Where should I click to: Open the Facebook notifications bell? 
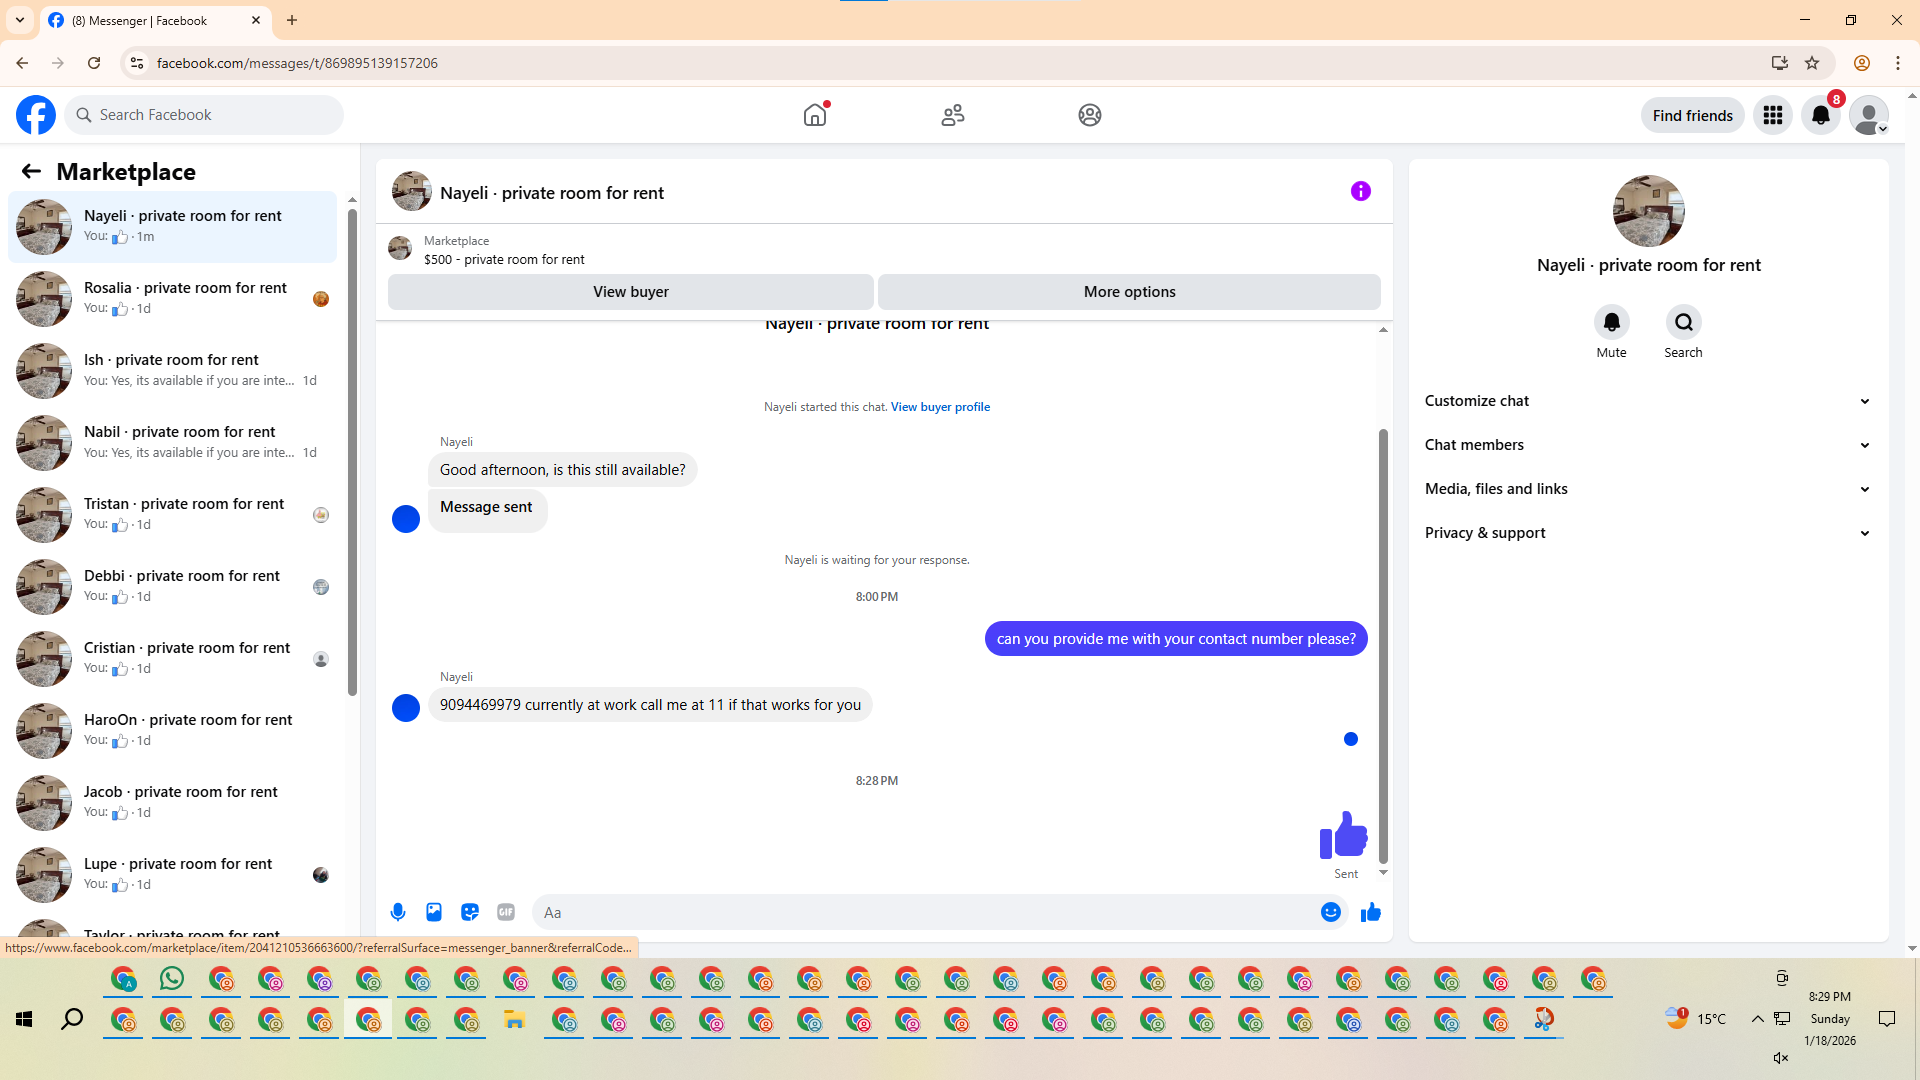coord(1820,115)
